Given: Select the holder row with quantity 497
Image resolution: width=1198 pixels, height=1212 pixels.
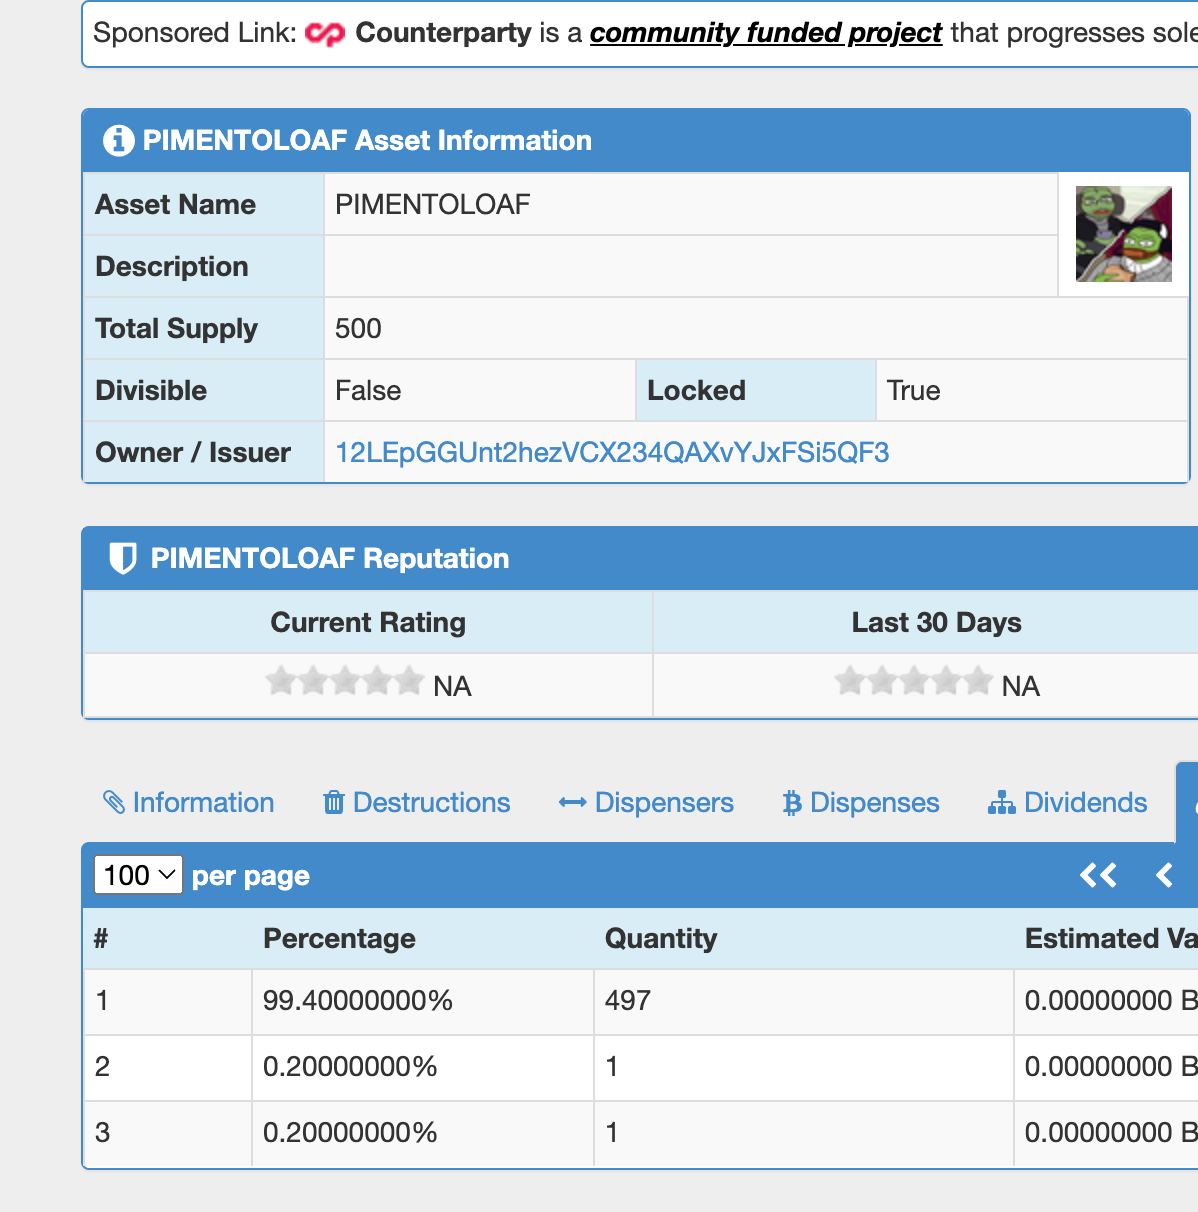Looking at the screenshot, I should point(628,1001).
